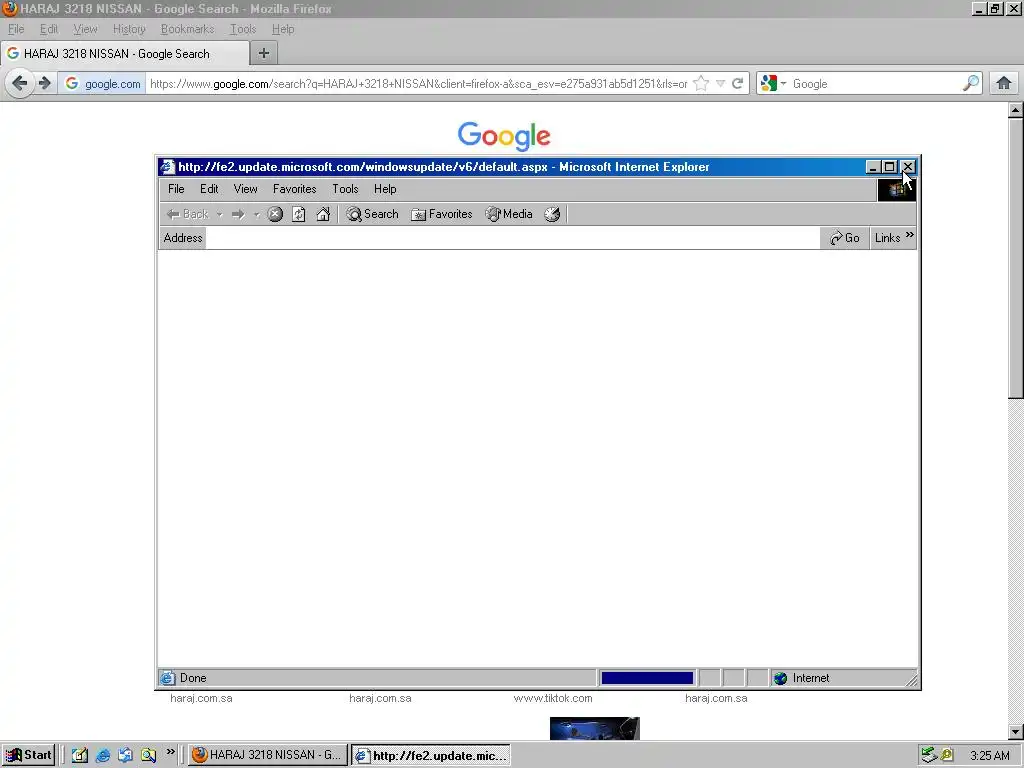
Task: Click the Windows logo throbber in IE
Action: pos(896,189)
